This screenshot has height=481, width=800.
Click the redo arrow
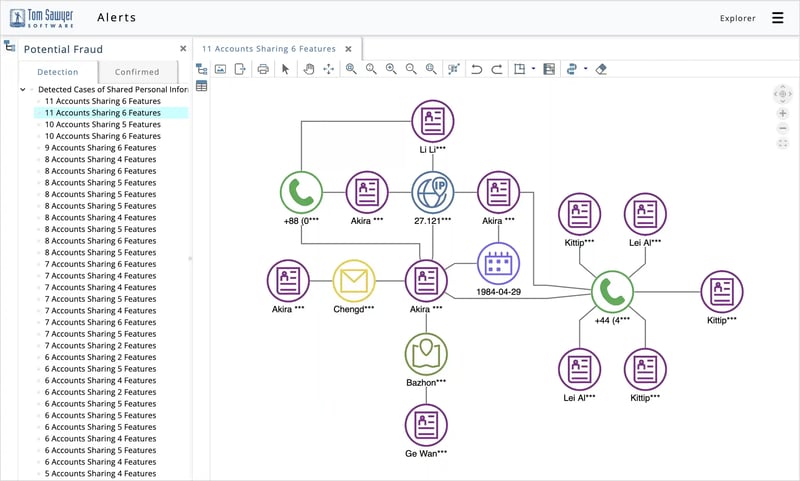click(x=496, y=69)
